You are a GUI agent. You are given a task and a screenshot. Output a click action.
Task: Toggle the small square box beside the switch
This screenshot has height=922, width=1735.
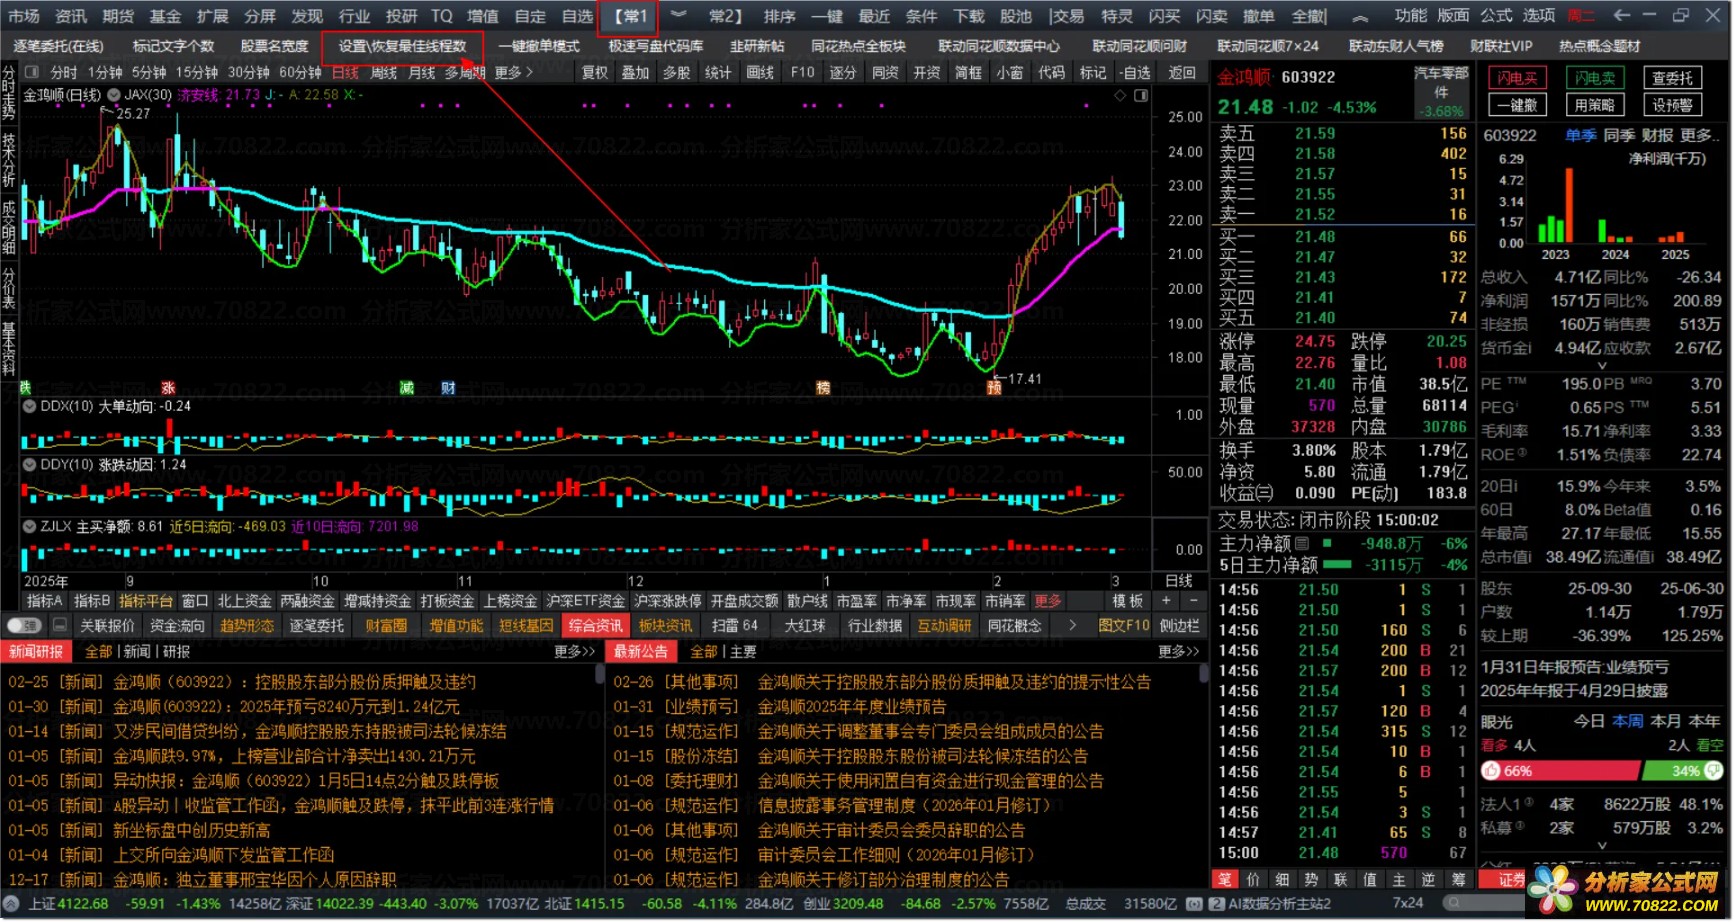60,626
